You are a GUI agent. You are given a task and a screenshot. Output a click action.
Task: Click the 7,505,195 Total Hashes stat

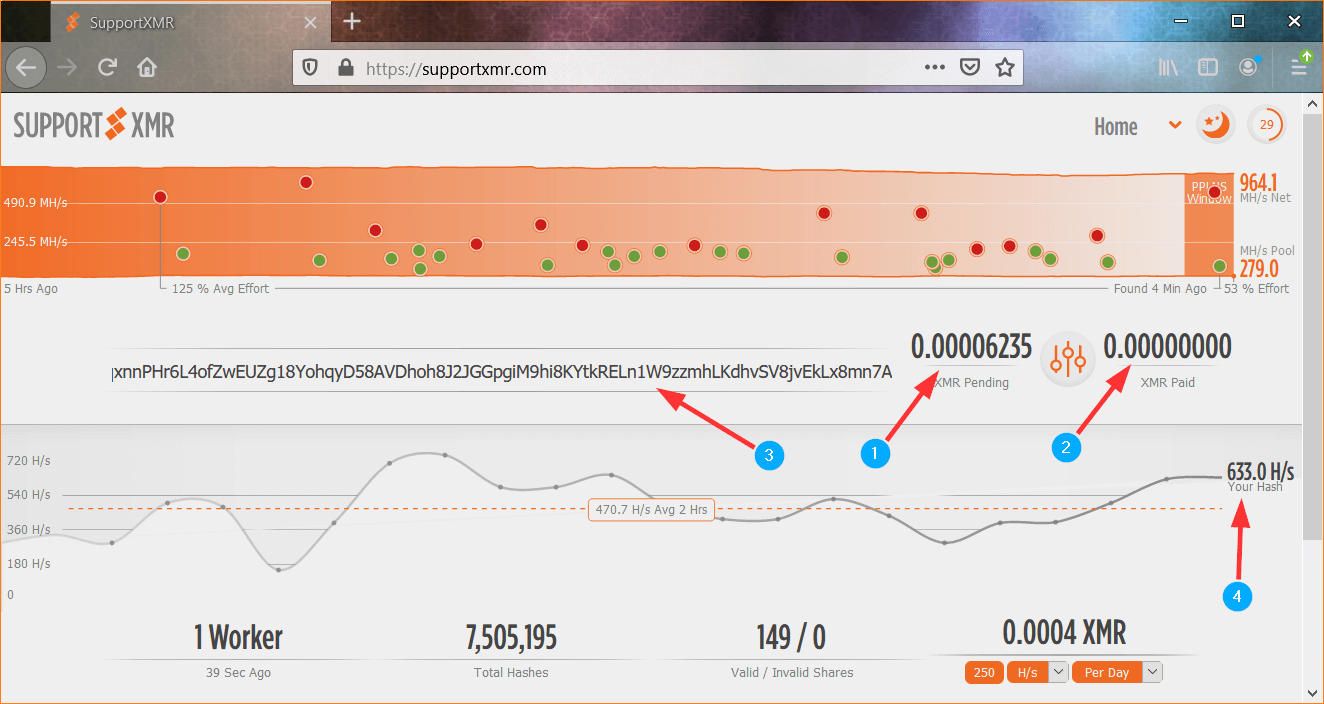(x=511, y=637)
